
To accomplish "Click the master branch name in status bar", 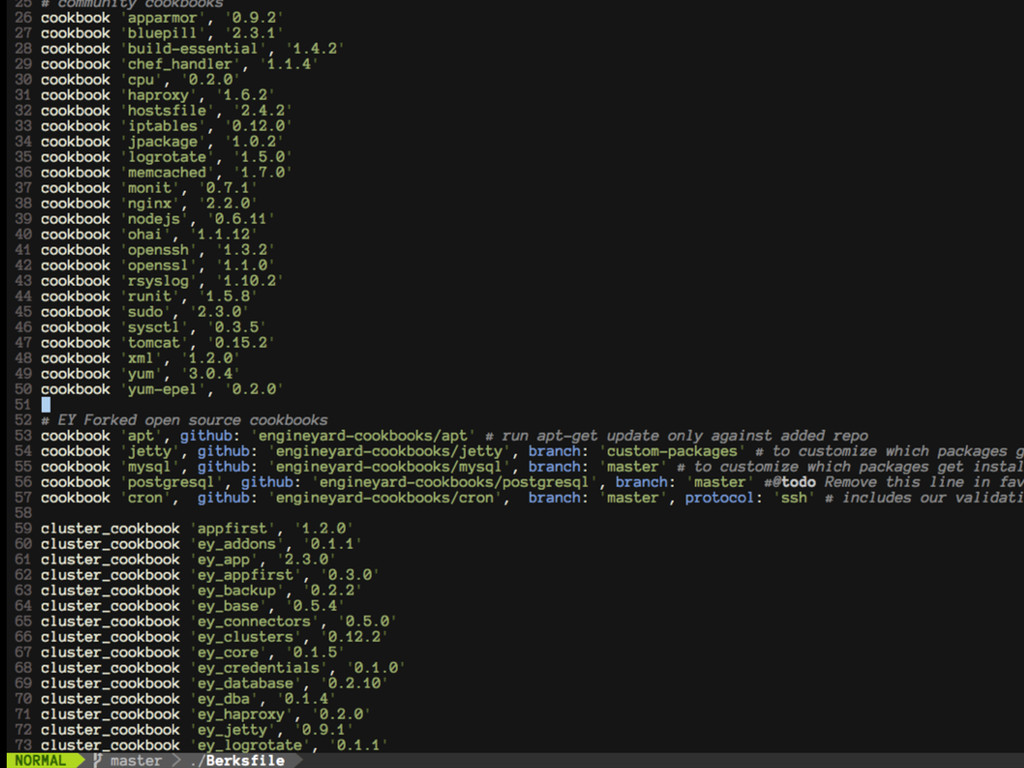I will point(136,760).
